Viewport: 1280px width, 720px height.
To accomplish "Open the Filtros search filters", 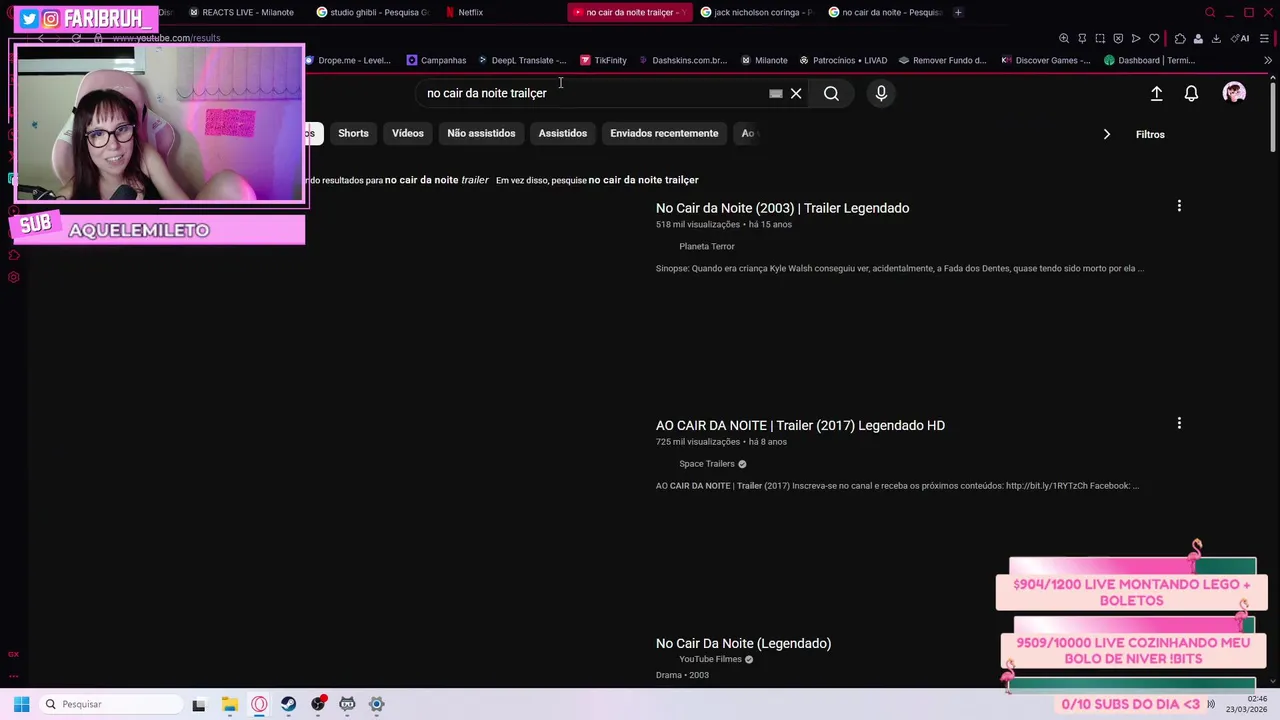I will [1150, 134].
